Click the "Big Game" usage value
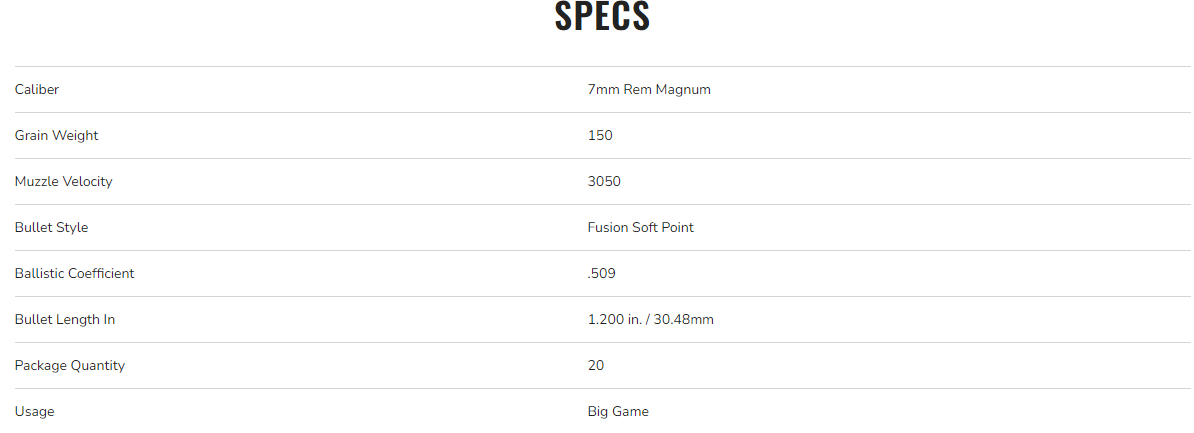This screenshot has width=1194, height=433. pyautogui.click(x=618, y=412)
